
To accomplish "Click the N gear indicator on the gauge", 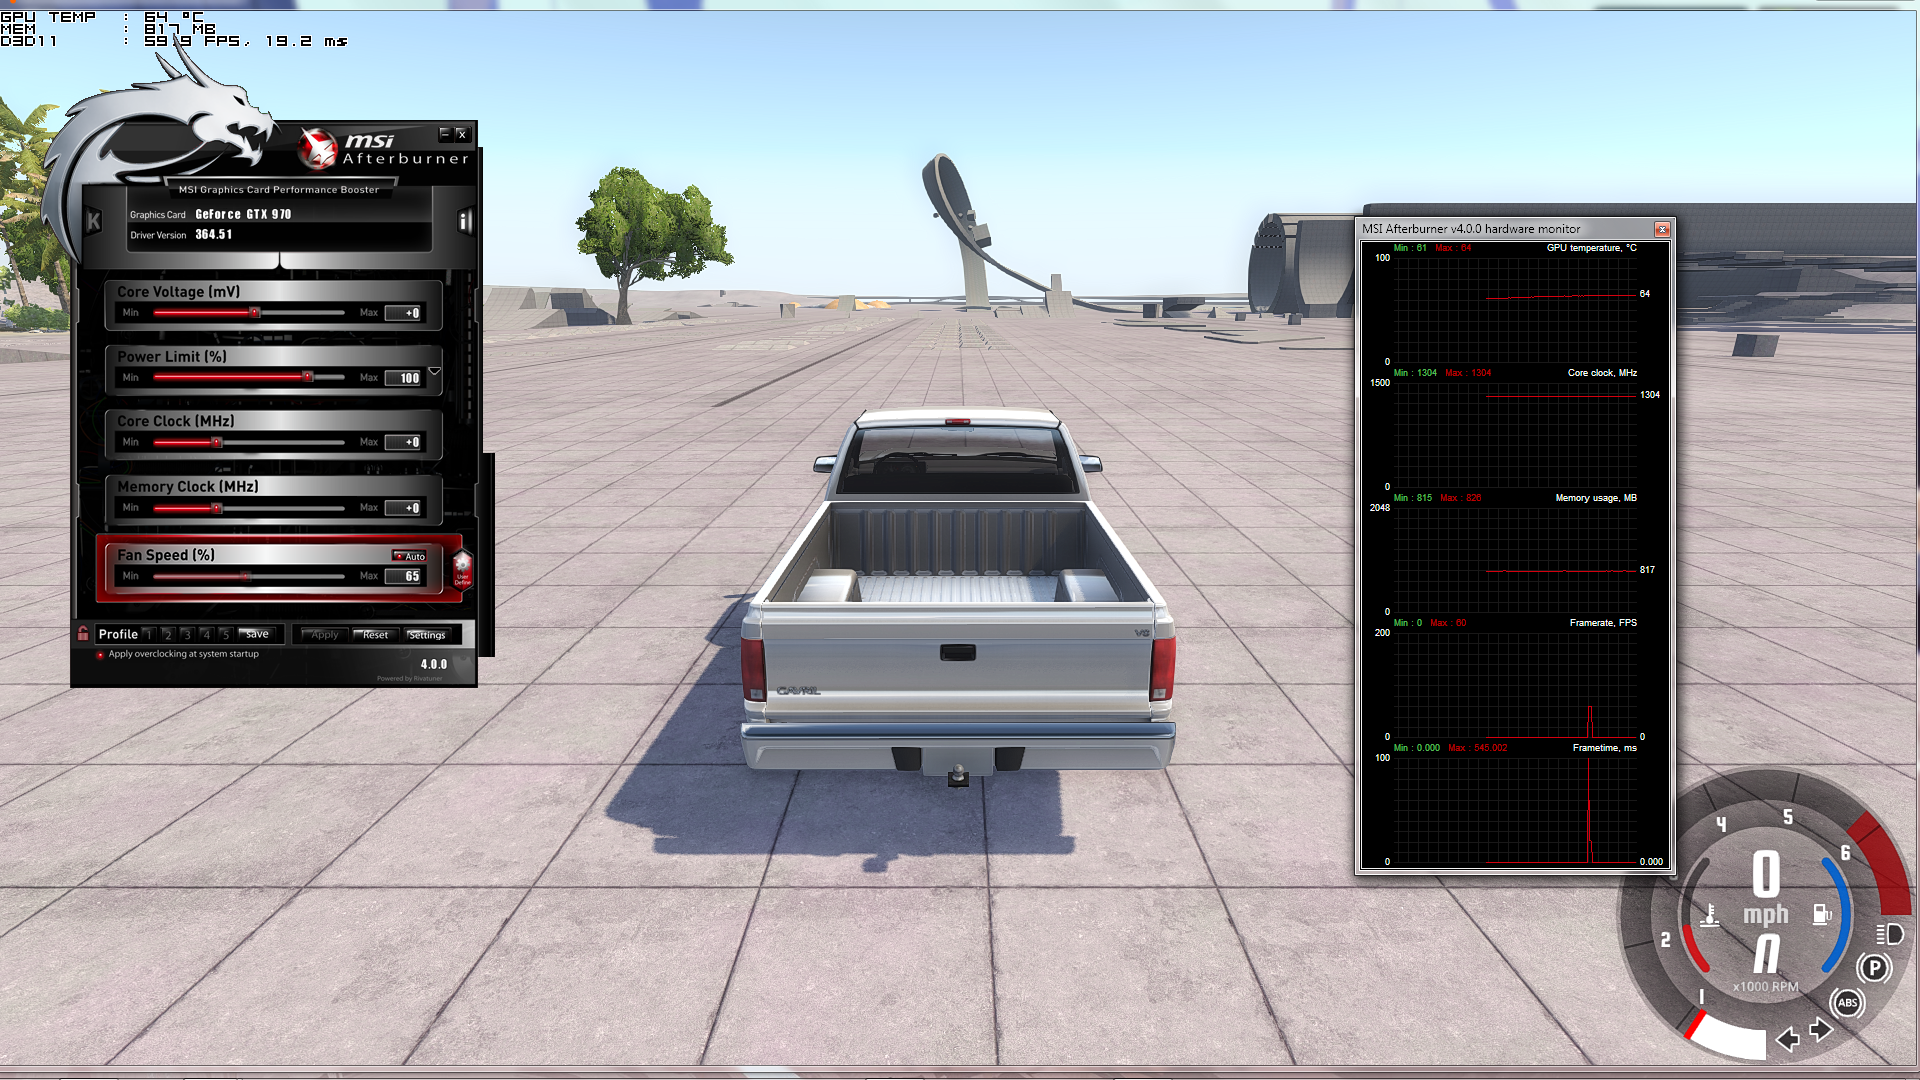I will [x=1767, y=954].
